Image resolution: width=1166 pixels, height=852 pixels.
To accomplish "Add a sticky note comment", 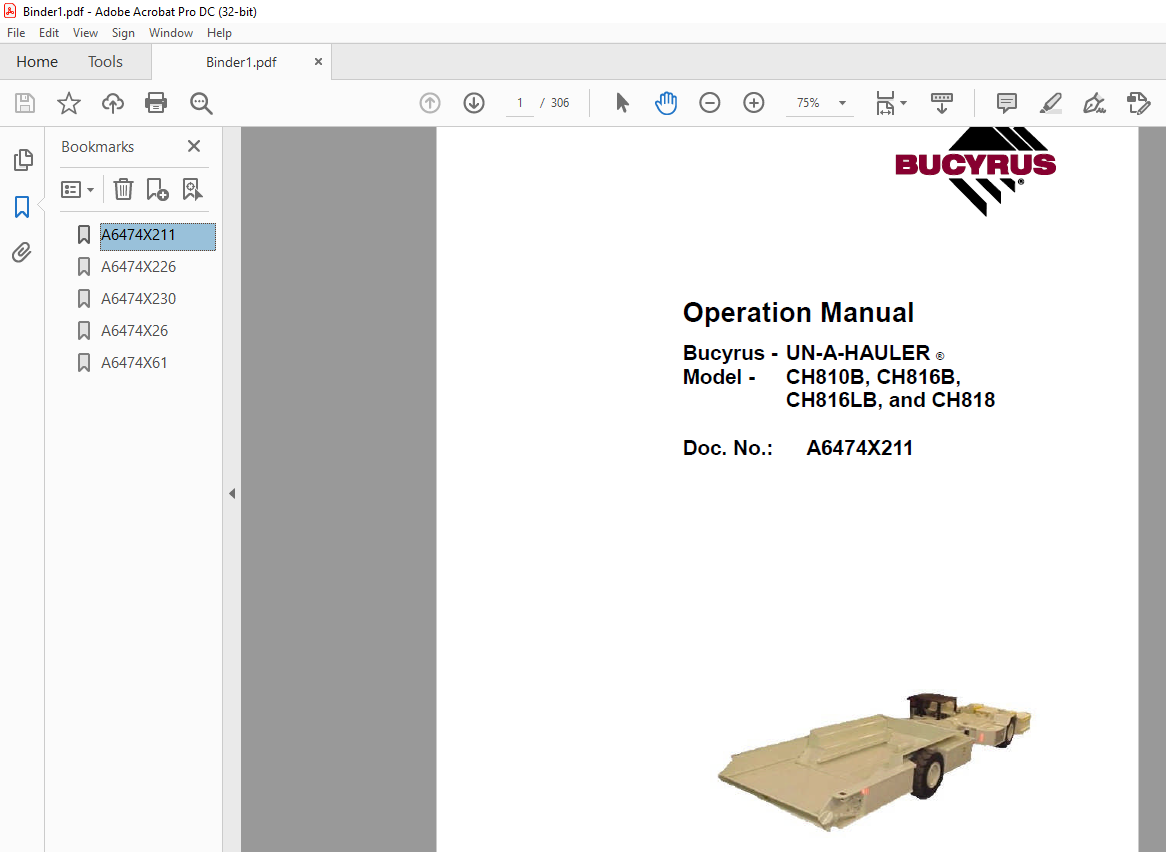I will pyautogui.click(x=1006, y=103).
